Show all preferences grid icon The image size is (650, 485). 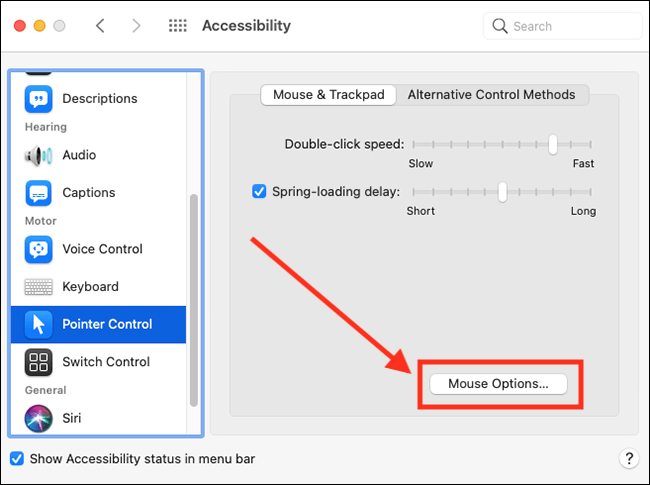point(178,26)
